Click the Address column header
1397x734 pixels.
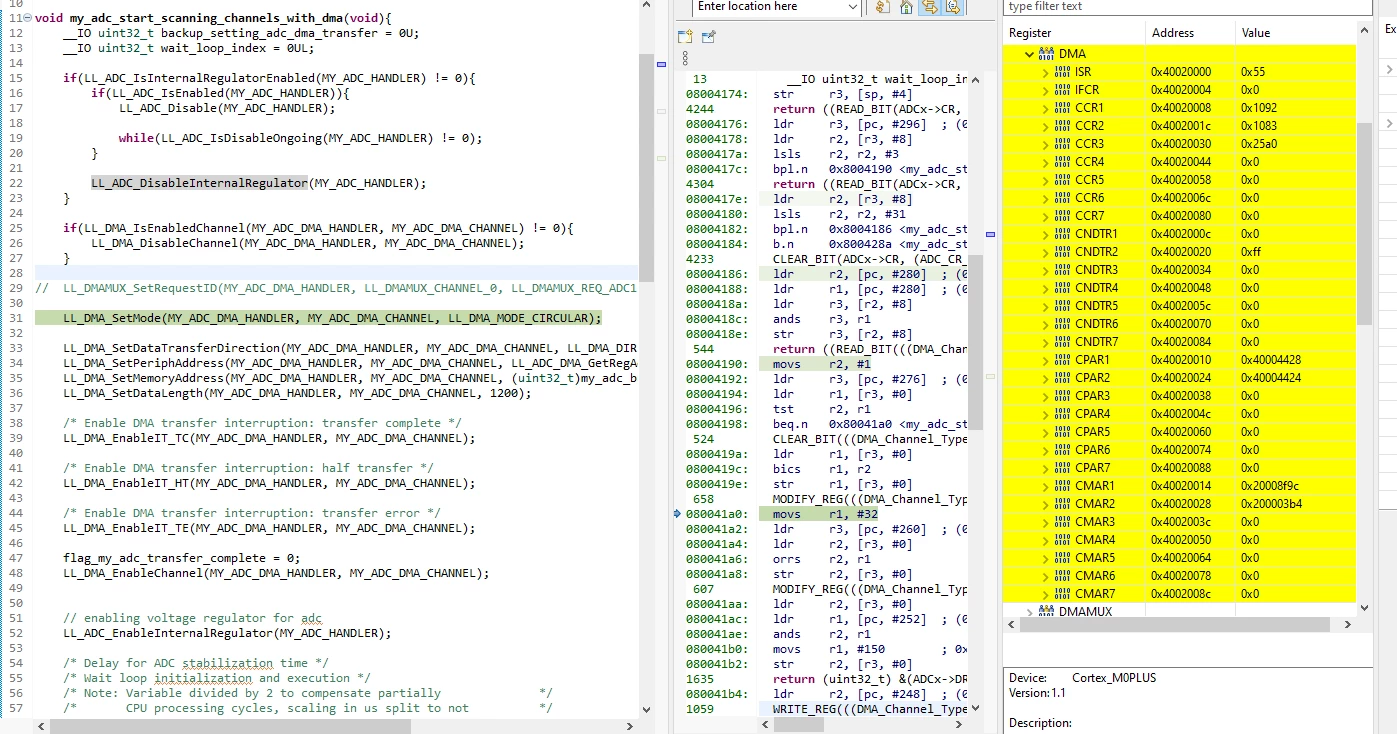point(1190,33)
